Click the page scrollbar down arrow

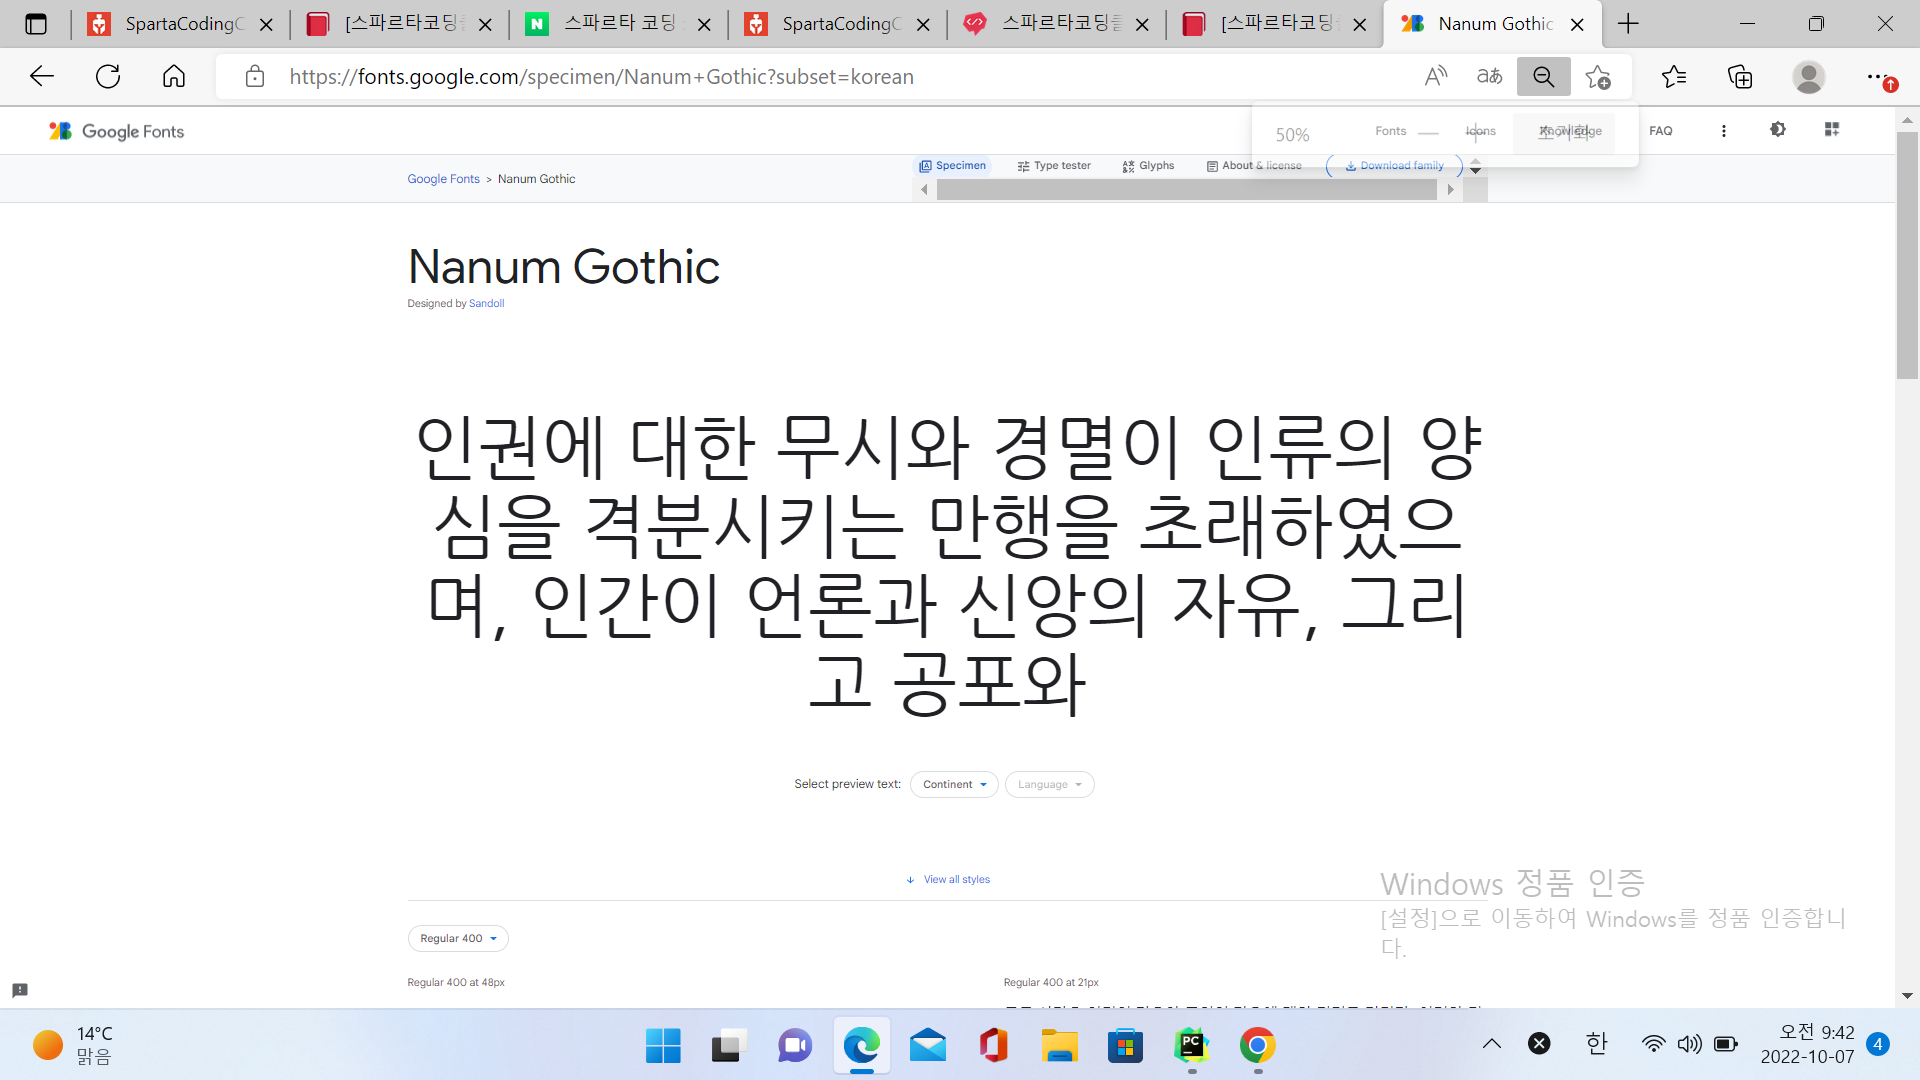(1907, 996)
